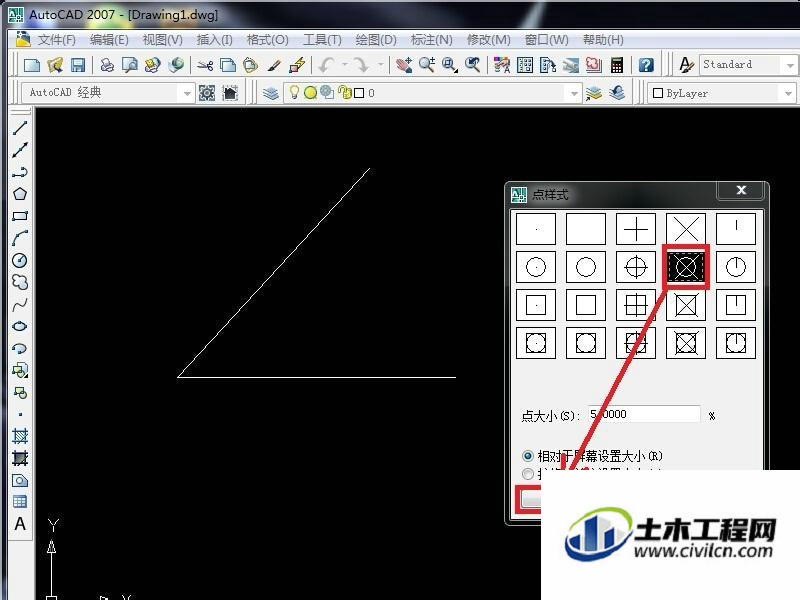This screenshot has width=800, height=600.
Task: Select the Gradient tool
Action: coord(19,458)
